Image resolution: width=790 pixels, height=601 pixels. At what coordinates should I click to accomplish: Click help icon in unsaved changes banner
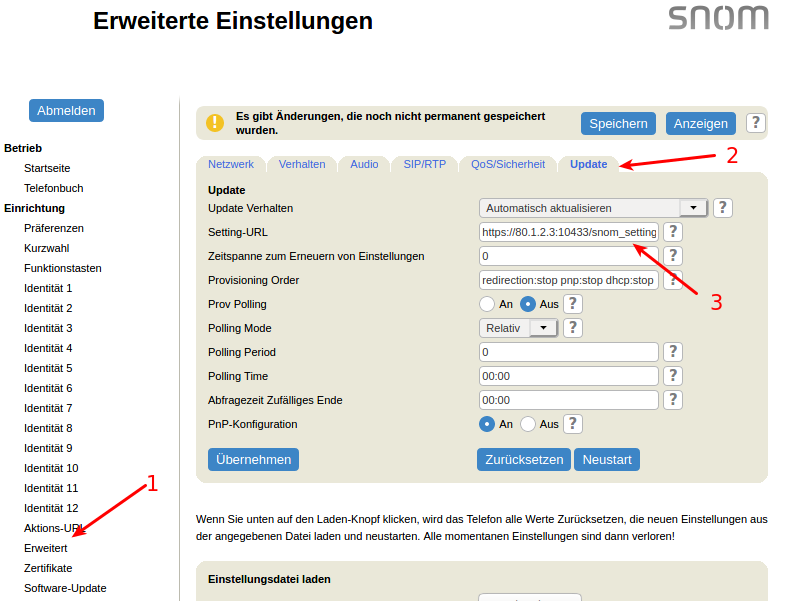point(756,123)
